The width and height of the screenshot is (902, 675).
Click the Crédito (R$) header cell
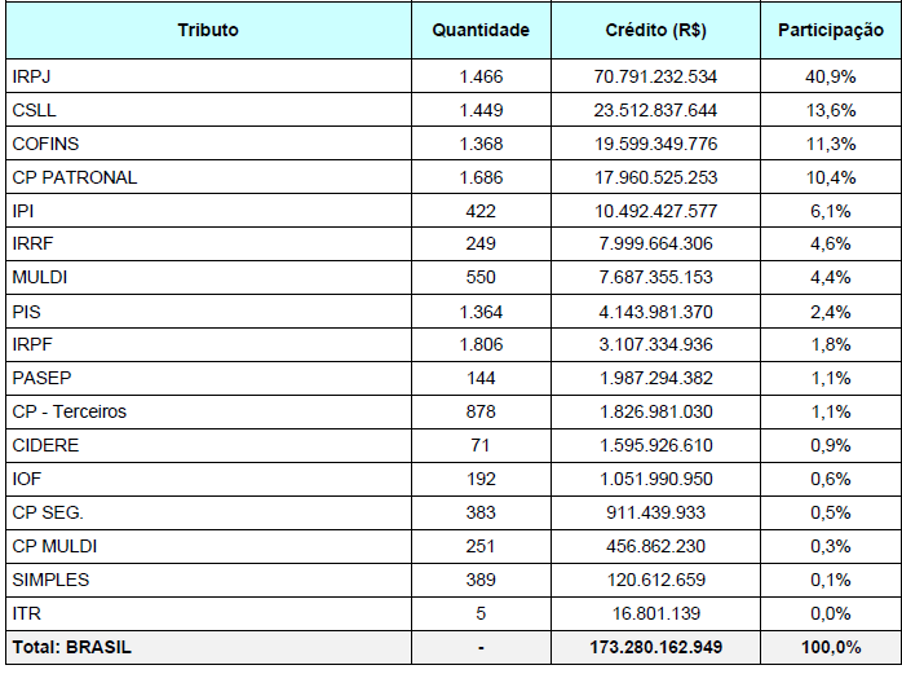click(x=656, y=30)
